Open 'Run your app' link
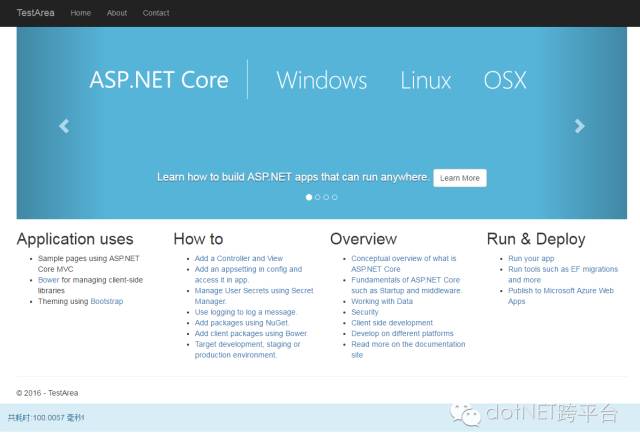Screen dimensions: 640x446 [531, 258]
